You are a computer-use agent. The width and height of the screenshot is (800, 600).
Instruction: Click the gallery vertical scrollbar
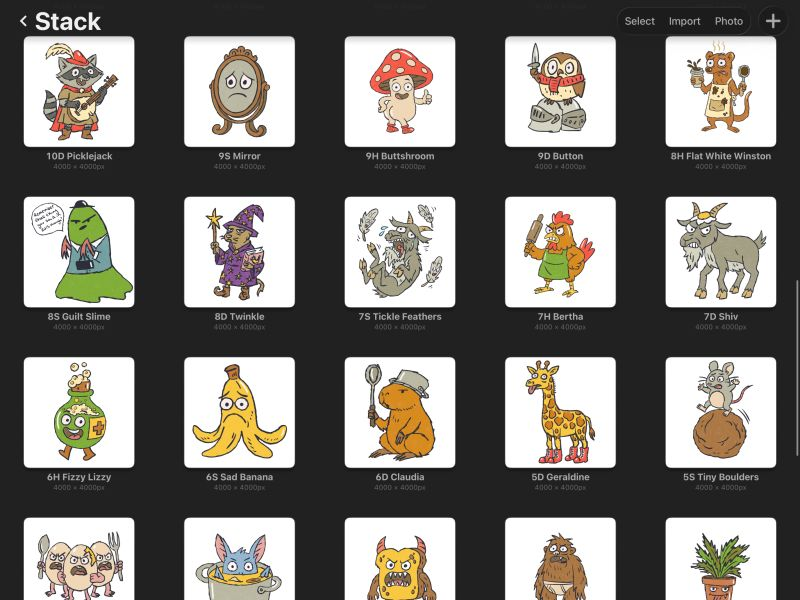pyautogui.click(x=797, y=367)
